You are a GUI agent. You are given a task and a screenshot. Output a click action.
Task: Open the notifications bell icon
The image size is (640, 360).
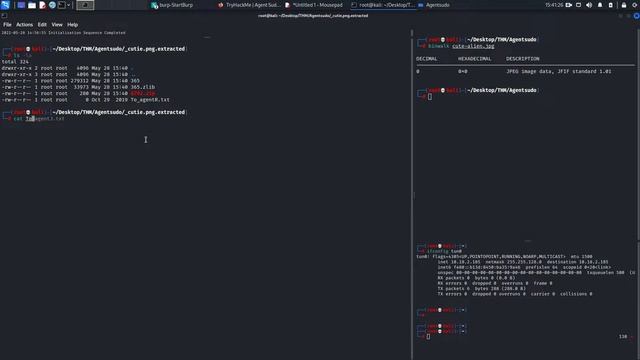600,5
